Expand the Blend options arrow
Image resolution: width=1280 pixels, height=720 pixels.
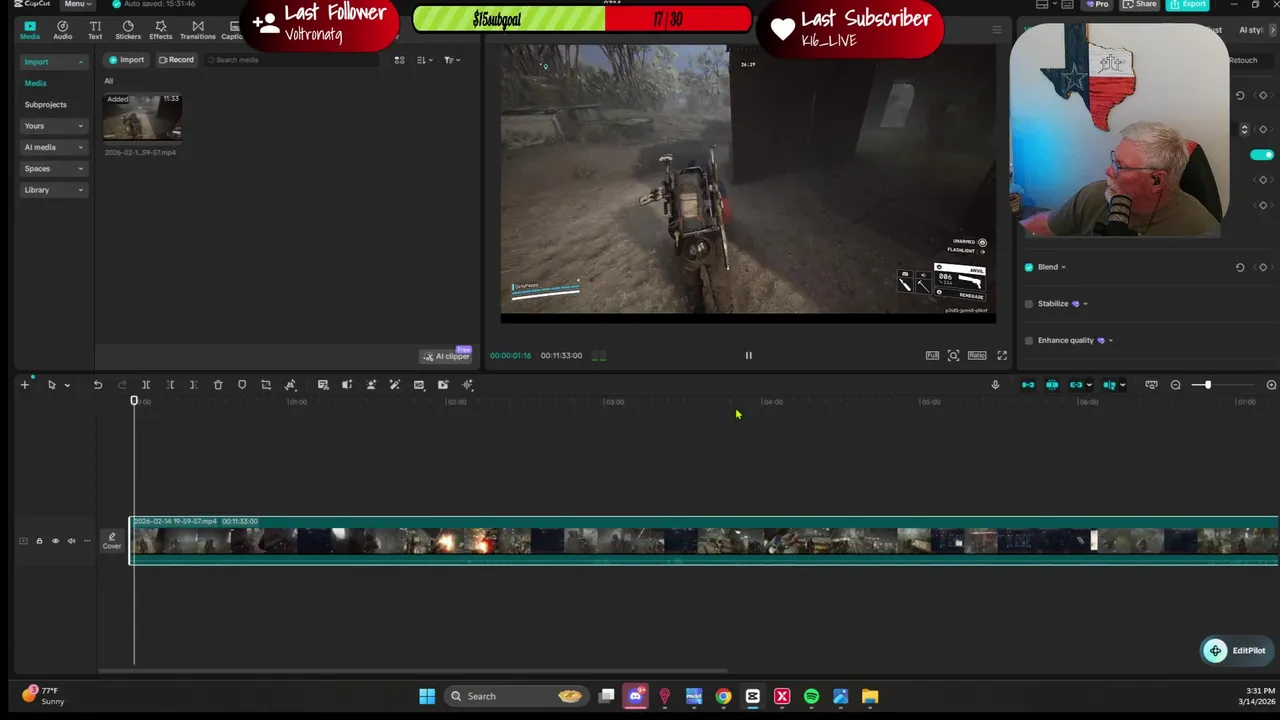(1063, 267)
